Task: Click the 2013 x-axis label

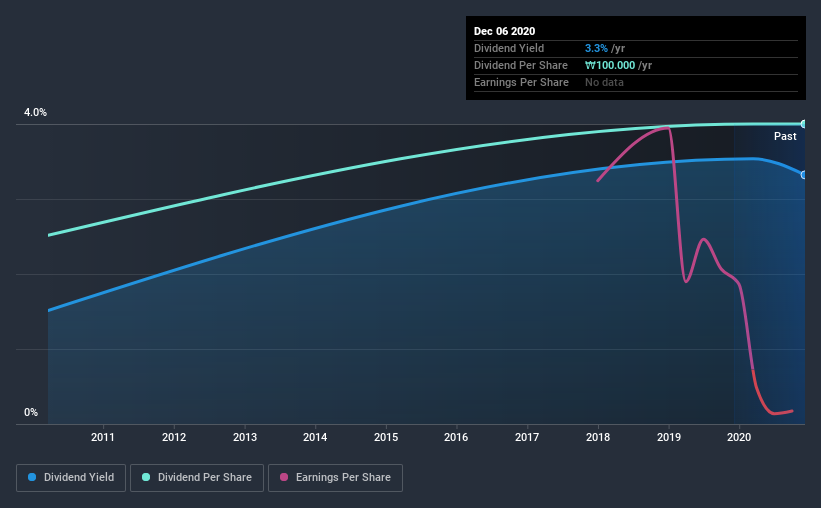Action: click(245, 437)
